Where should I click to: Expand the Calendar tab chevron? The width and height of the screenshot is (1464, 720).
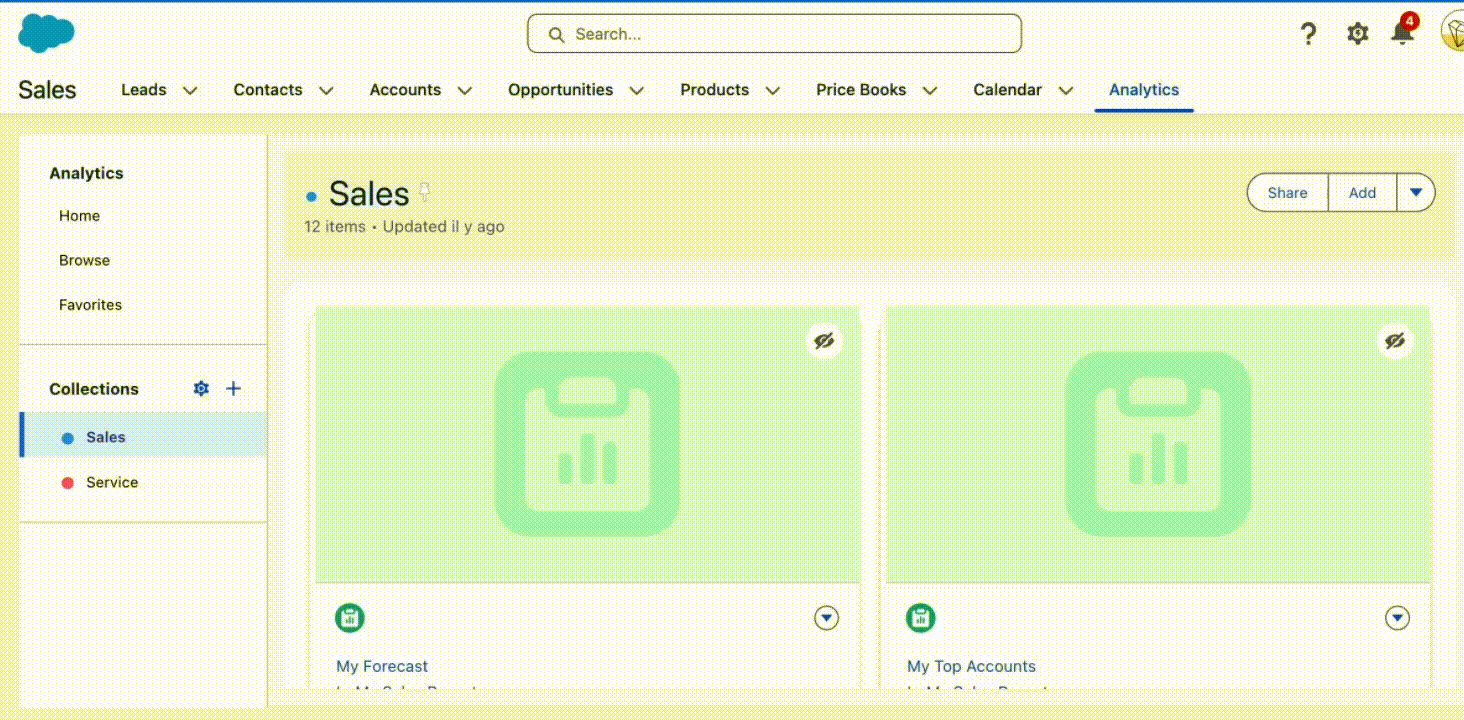[x=1066, y=90]
